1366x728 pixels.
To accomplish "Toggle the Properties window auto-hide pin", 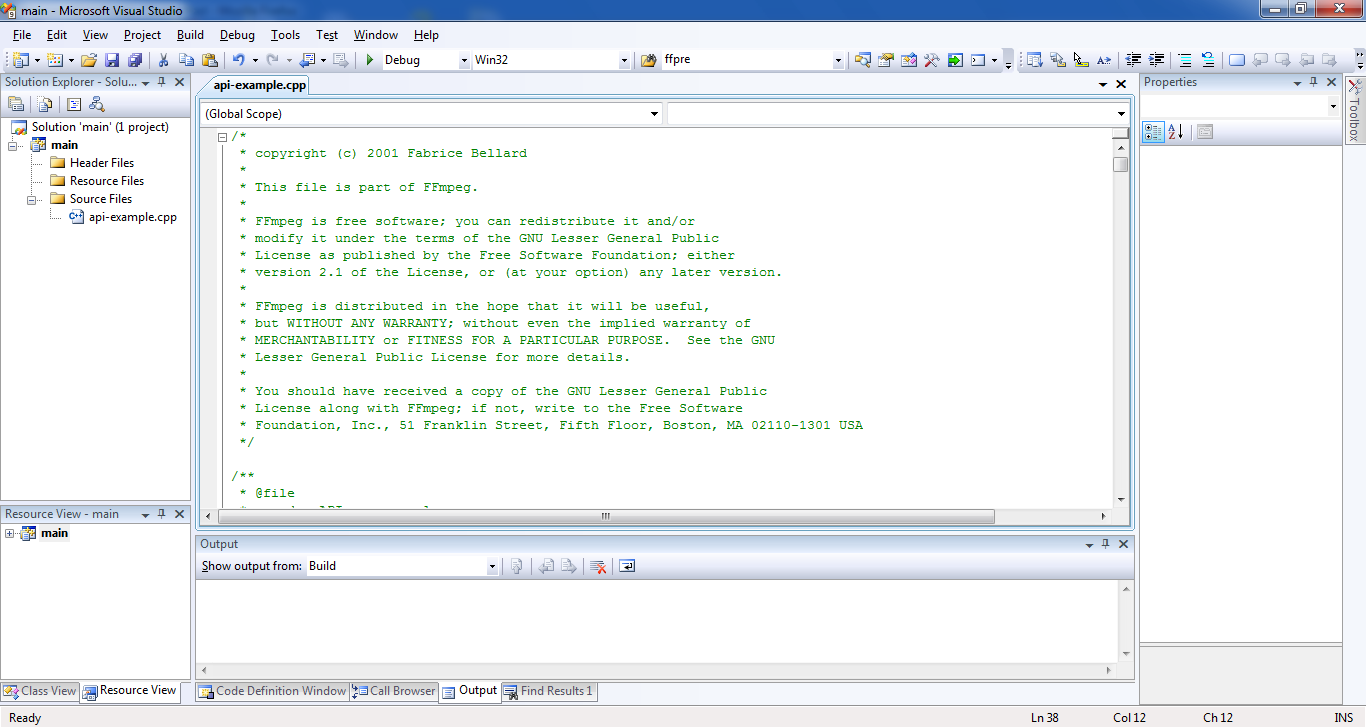I will pos(1313,82).
